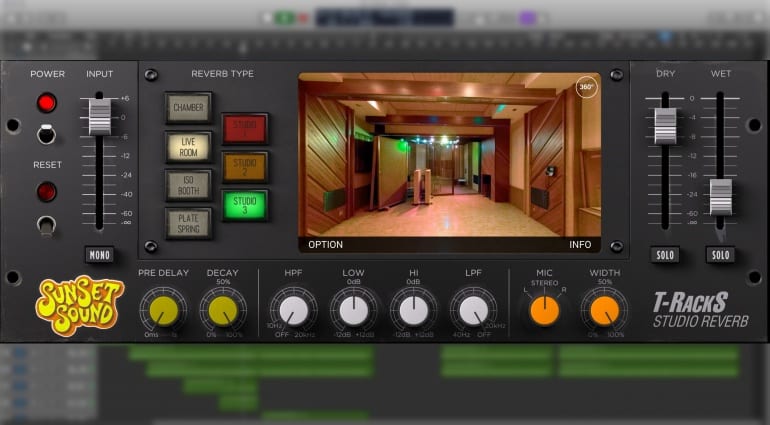The height and width of the screenshot is (425, 770).
Task: Click the DRY fader handle
Action: click(x=665, y=126)
